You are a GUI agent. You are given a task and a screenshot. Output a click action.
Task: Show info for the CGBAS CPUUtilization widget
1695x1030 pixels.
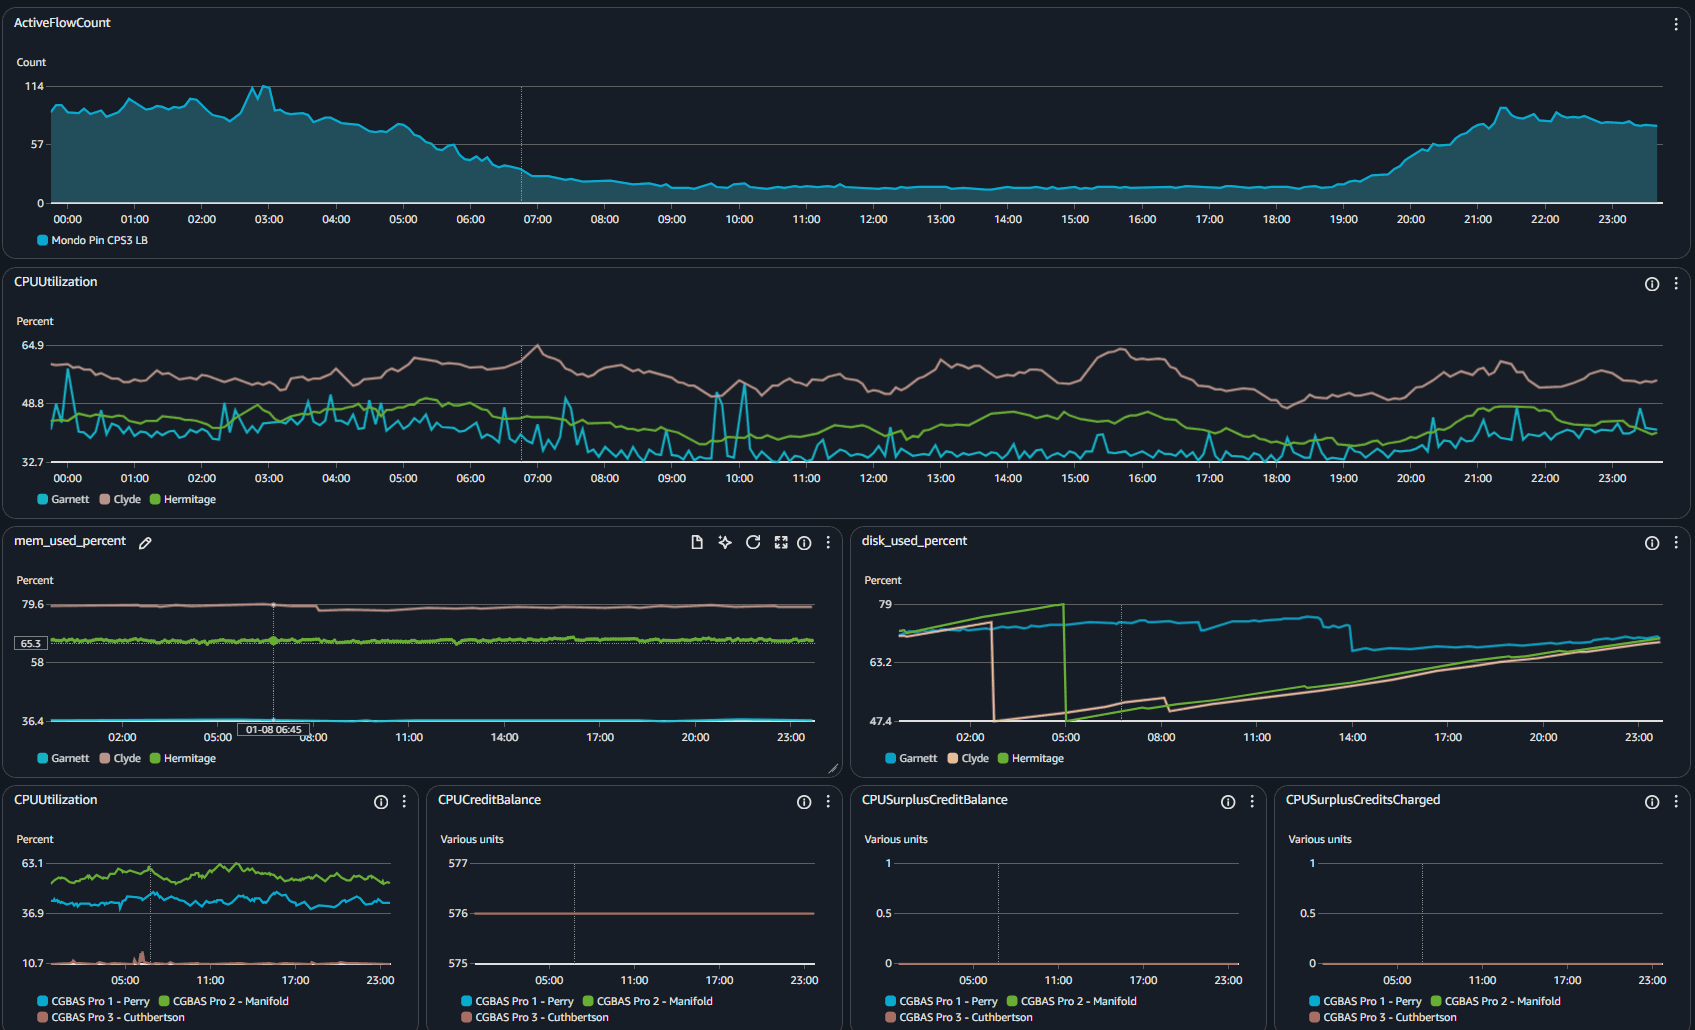(381, 802)
